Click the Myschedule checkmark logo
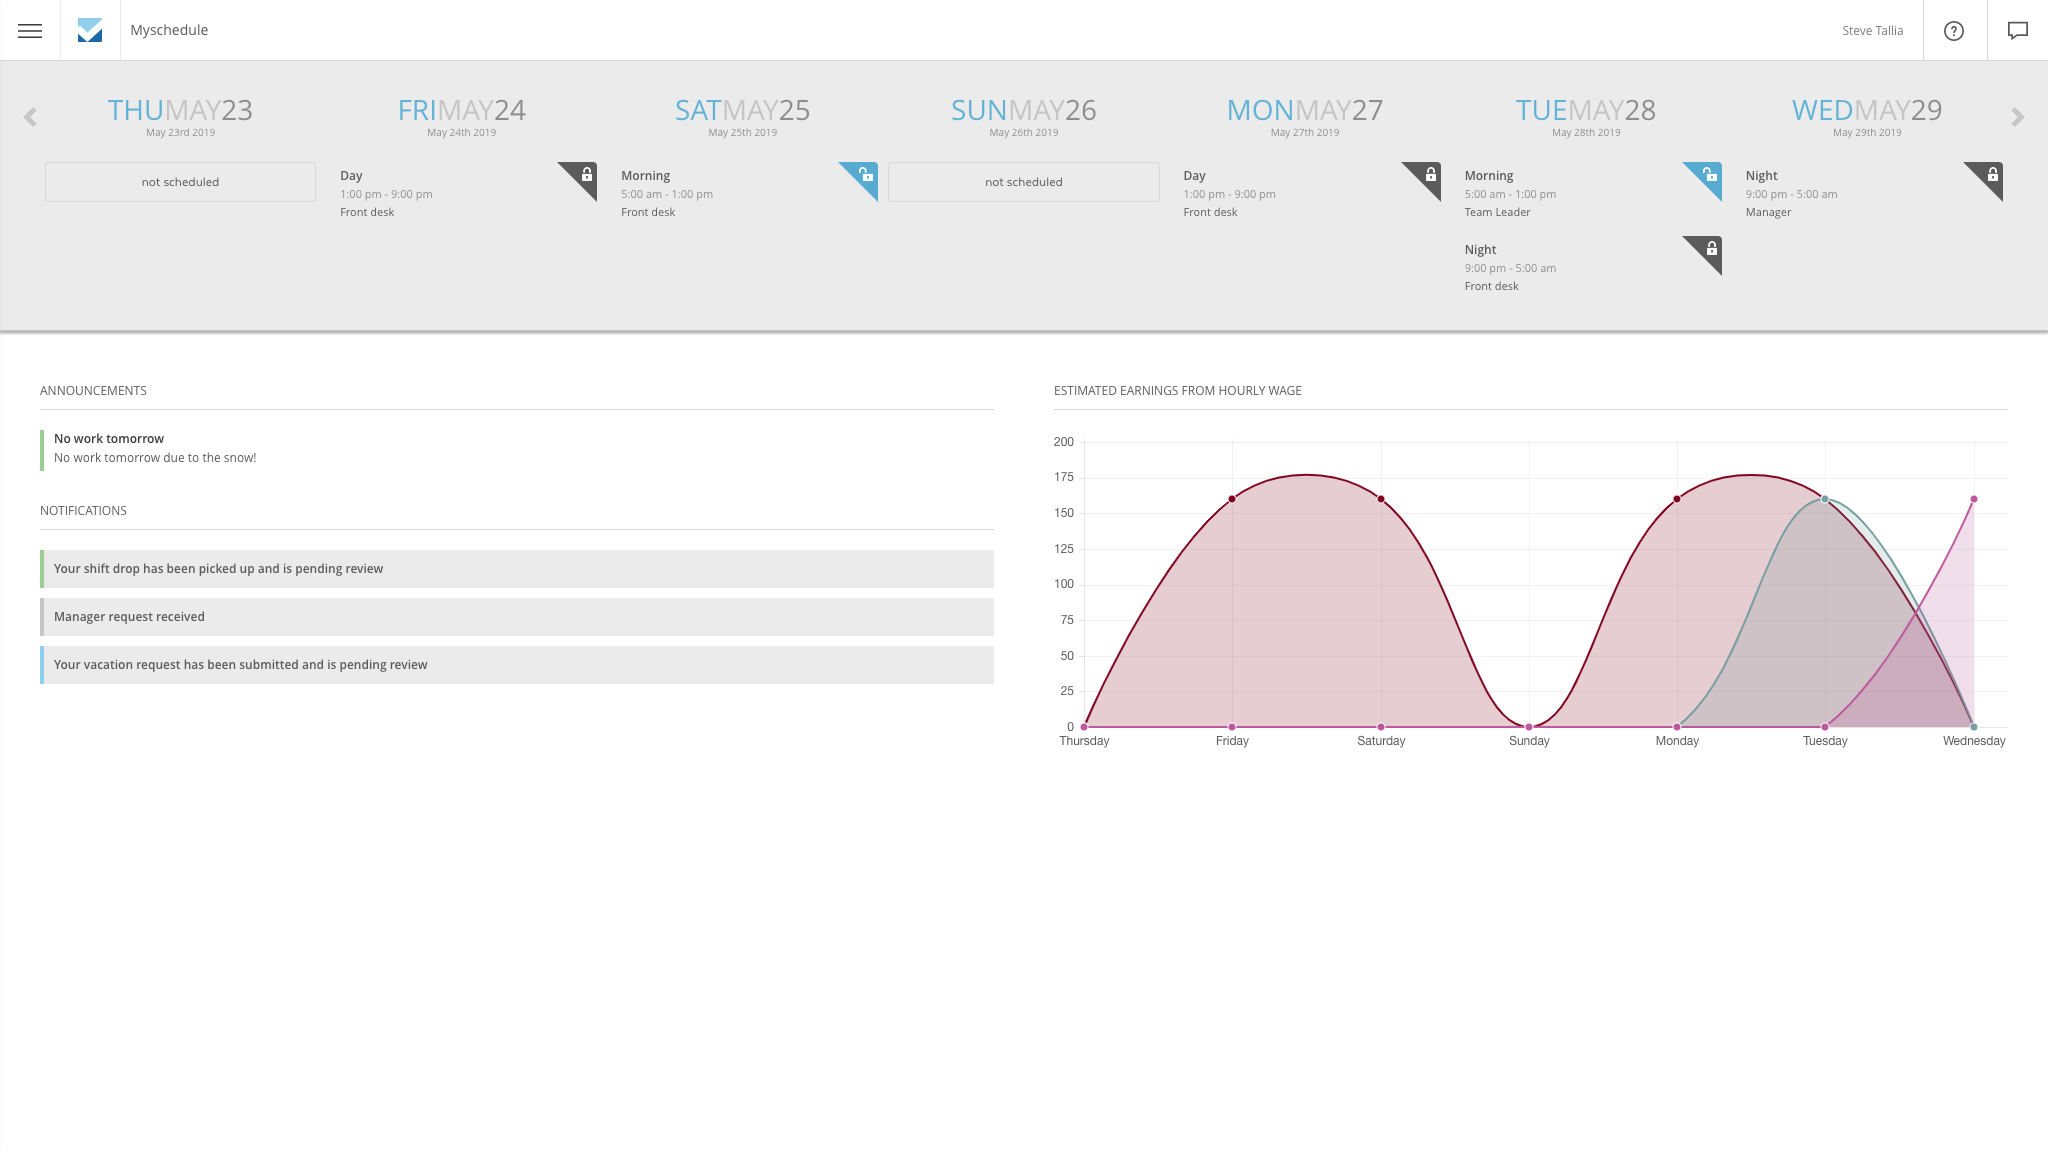The width and height of the screenshot is (2048, 1152). coord(90,30)
